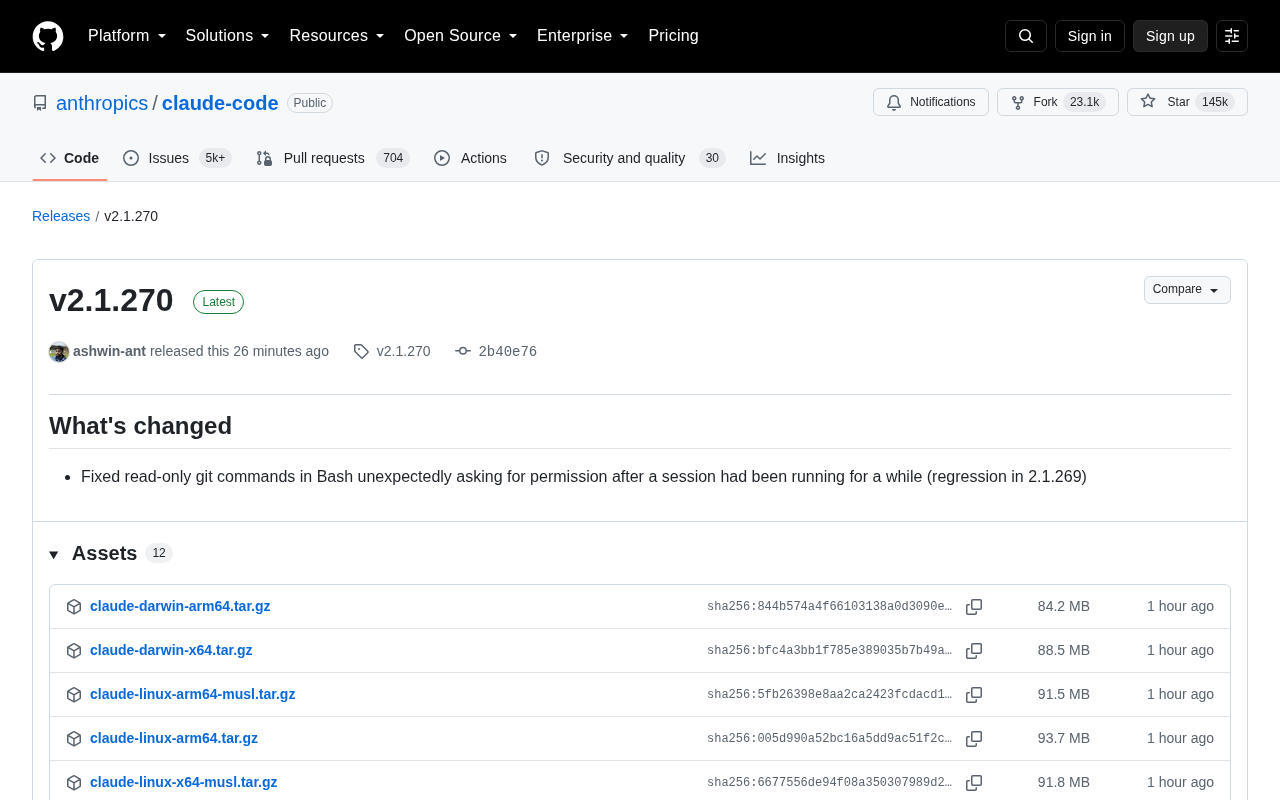Screen dimensions: 1280x800
Task: Click the Star count 145k
Action: [1215, 102]
